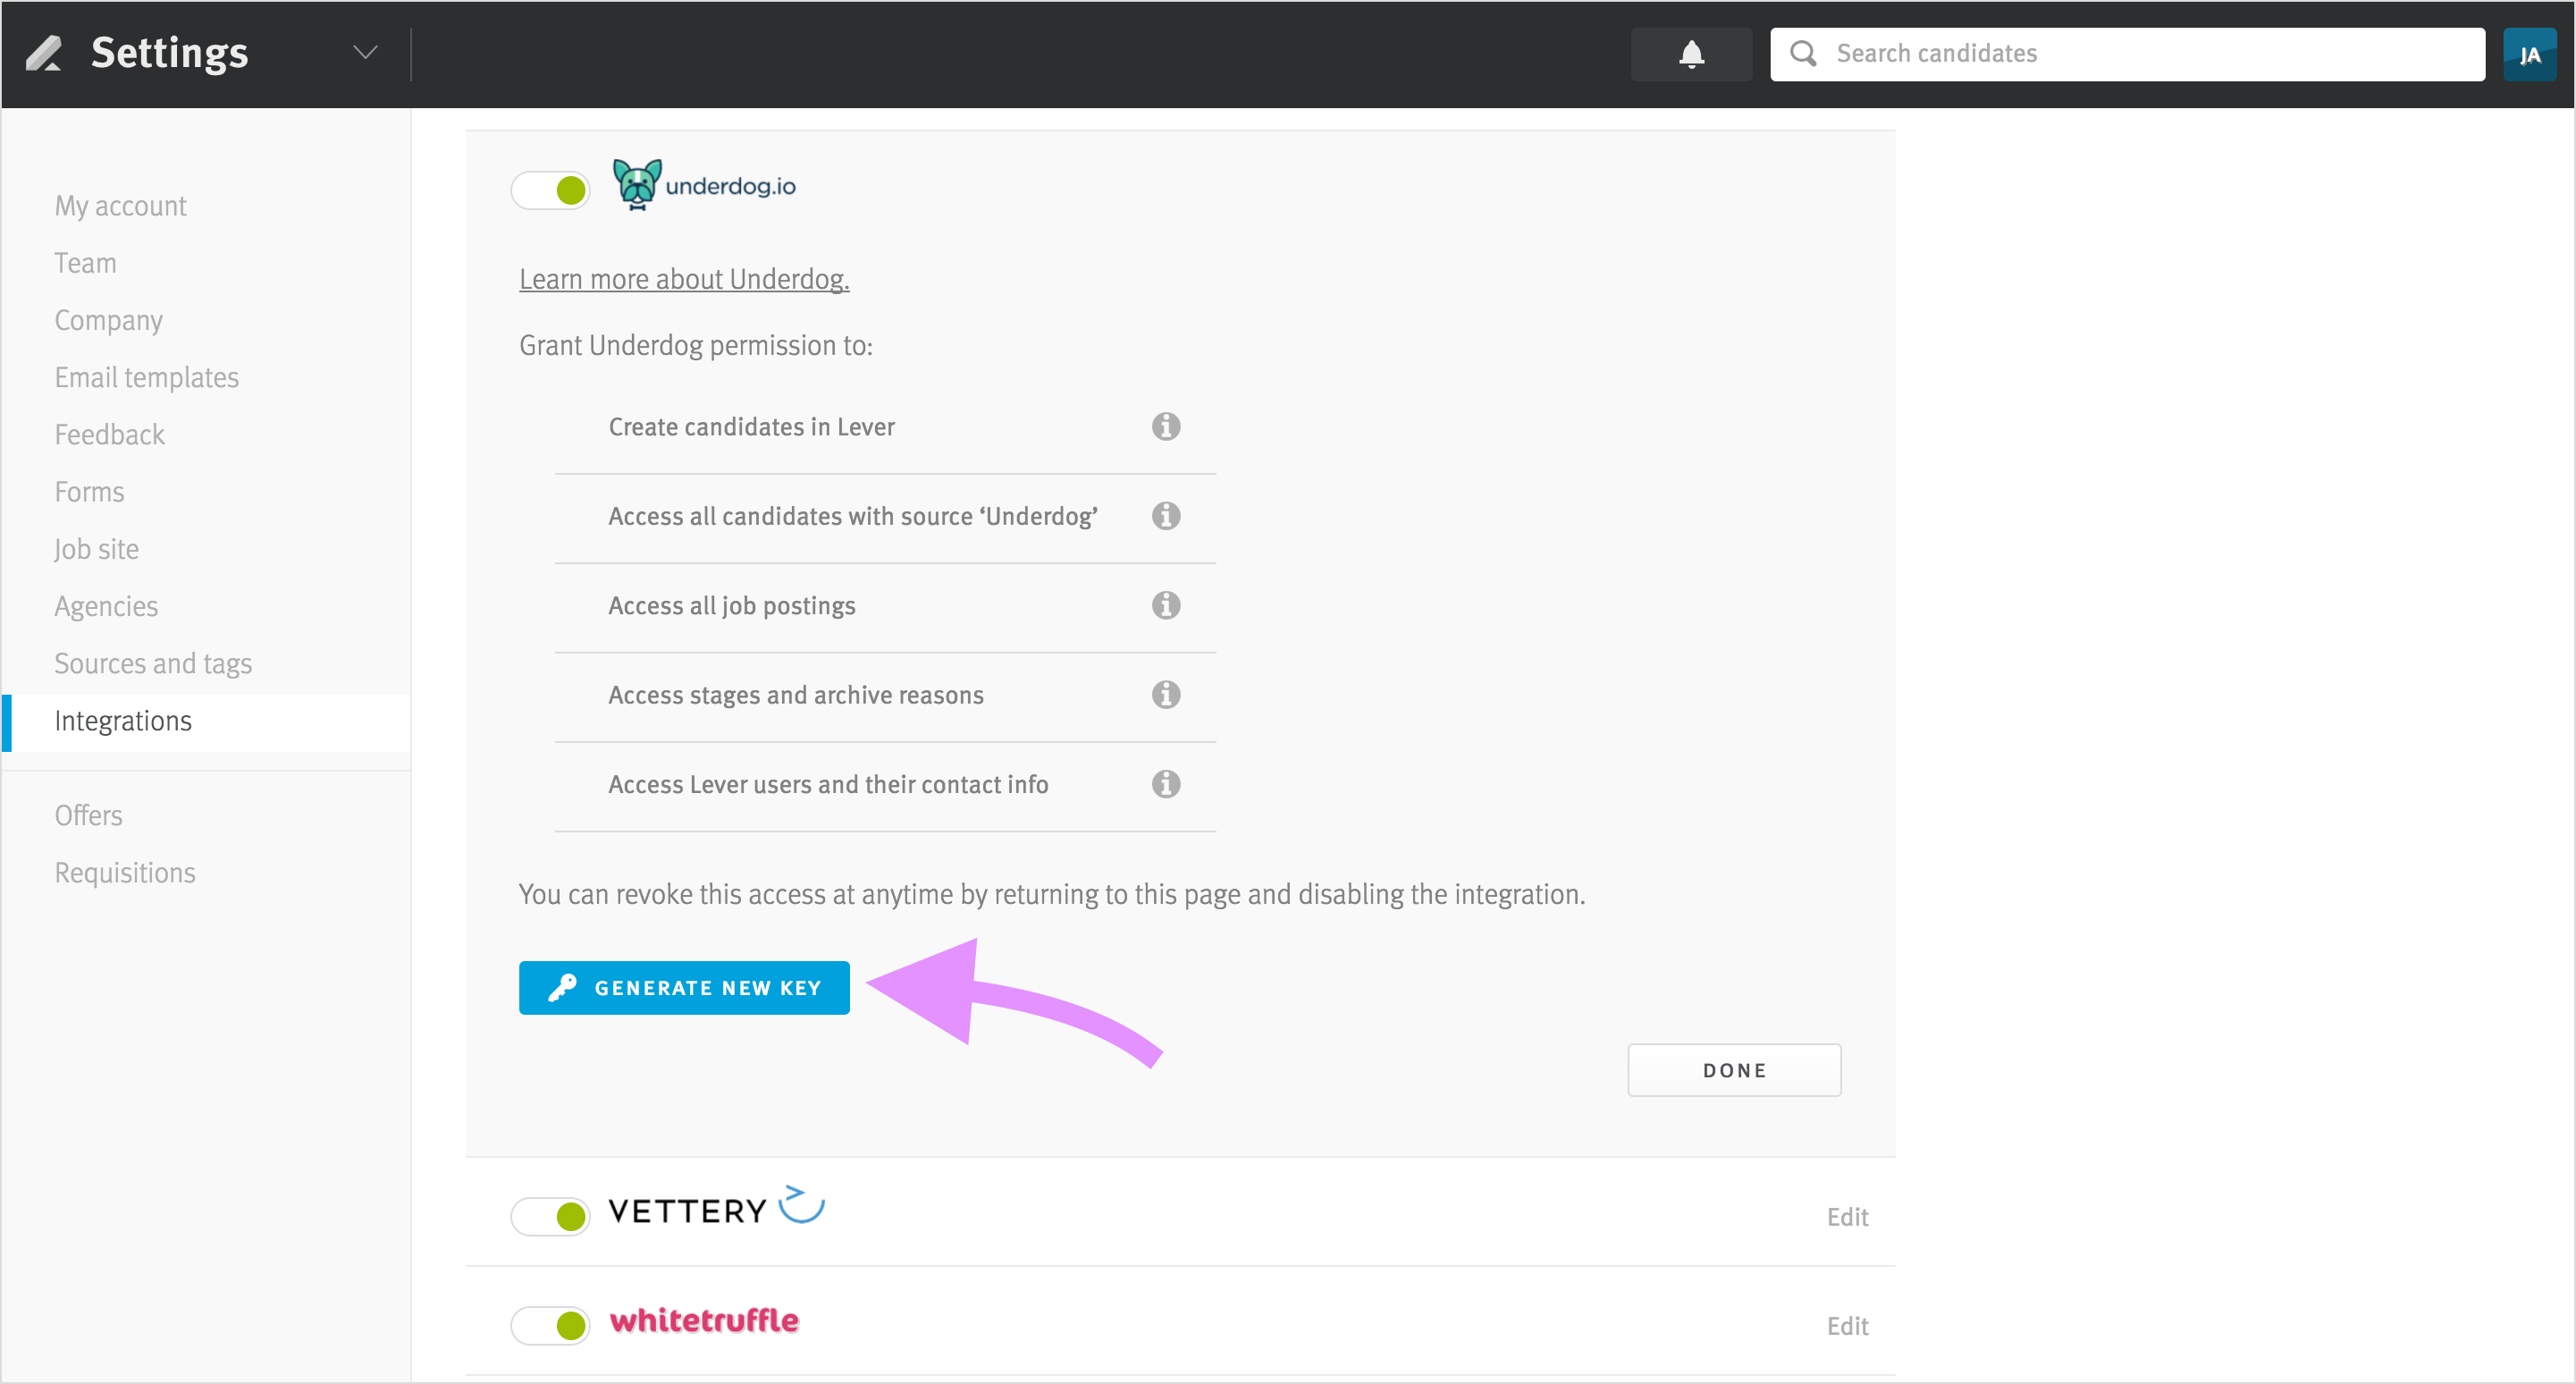The width and height of the screenshot is (2576, 1384).
Task: Toggle off the Vettery integration
Action: [x=551, y=1217]
